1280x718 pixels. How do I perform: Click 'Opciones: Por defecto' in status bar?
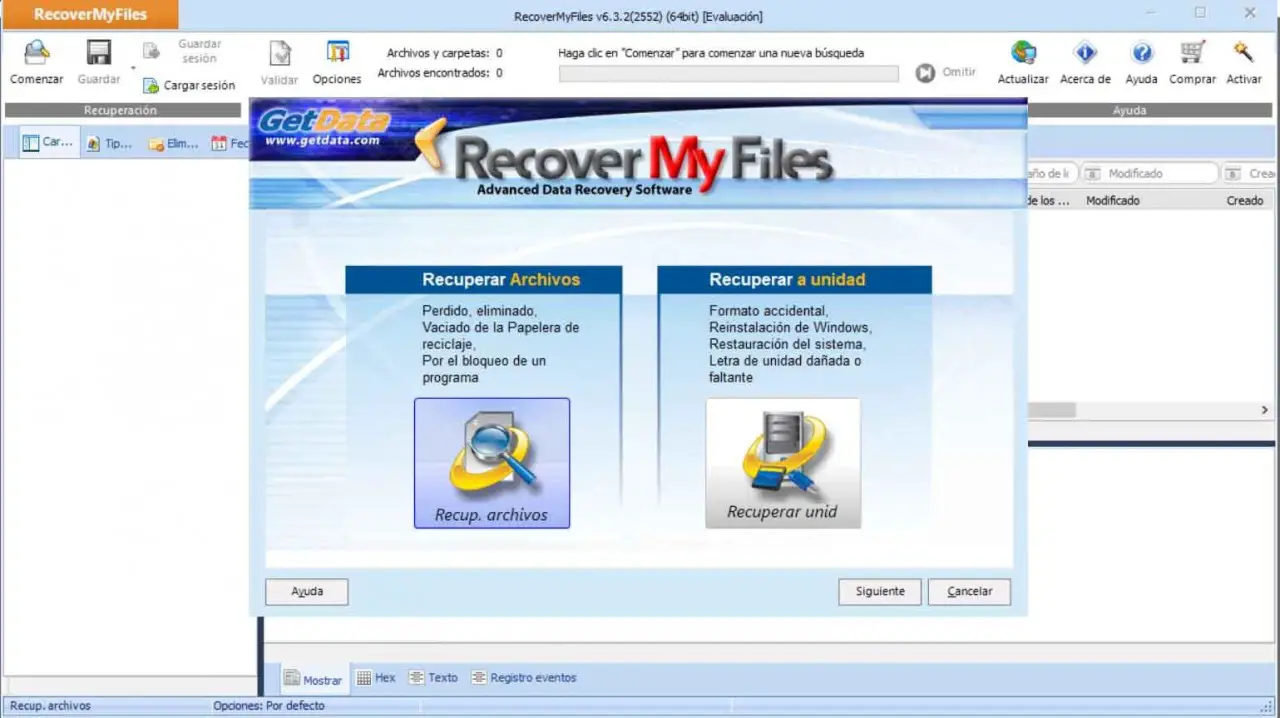click(x=268, y=706)
